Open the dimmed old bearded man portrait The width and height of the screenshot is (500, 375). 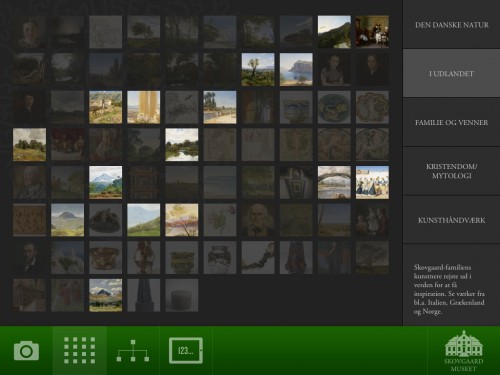(x=258, y=220)
